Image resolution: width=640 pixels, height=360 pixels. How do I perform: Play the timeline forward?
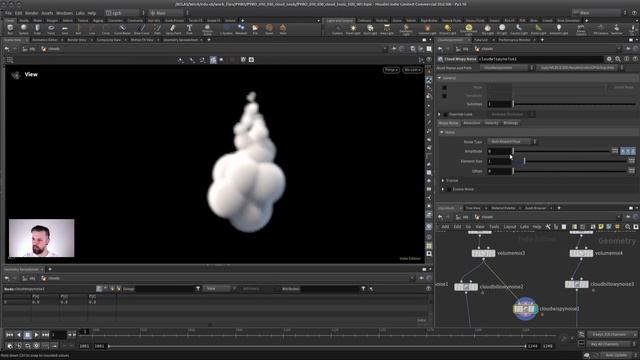(36, 335)
